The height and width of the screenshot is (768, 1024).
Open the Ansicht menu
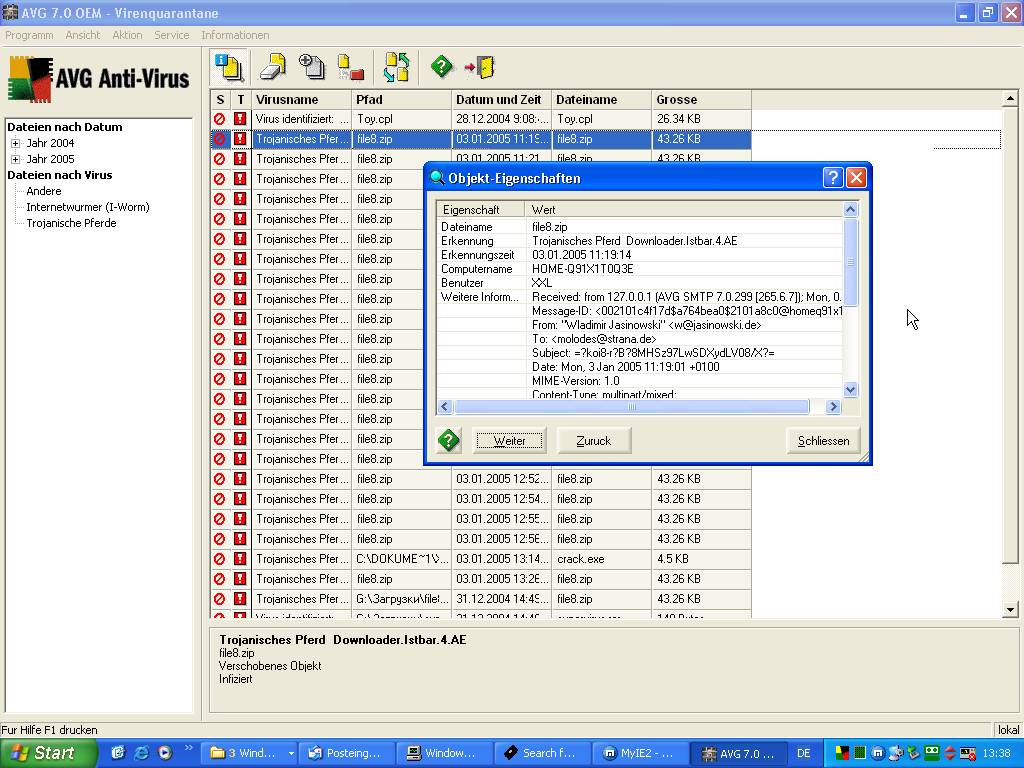pos(83,35)
